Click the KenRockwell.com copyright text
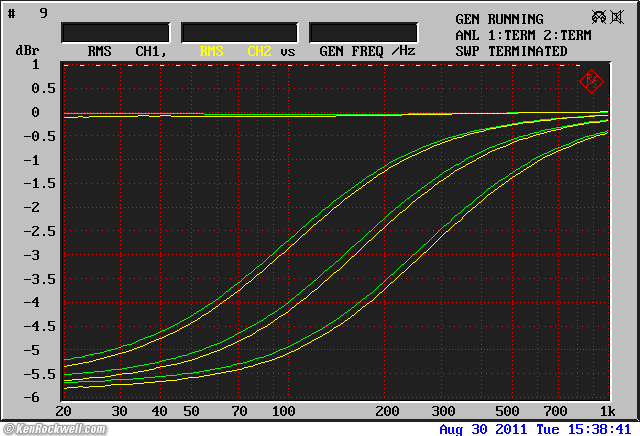Screen dimensions: 640x436 [x=60, y=428]
